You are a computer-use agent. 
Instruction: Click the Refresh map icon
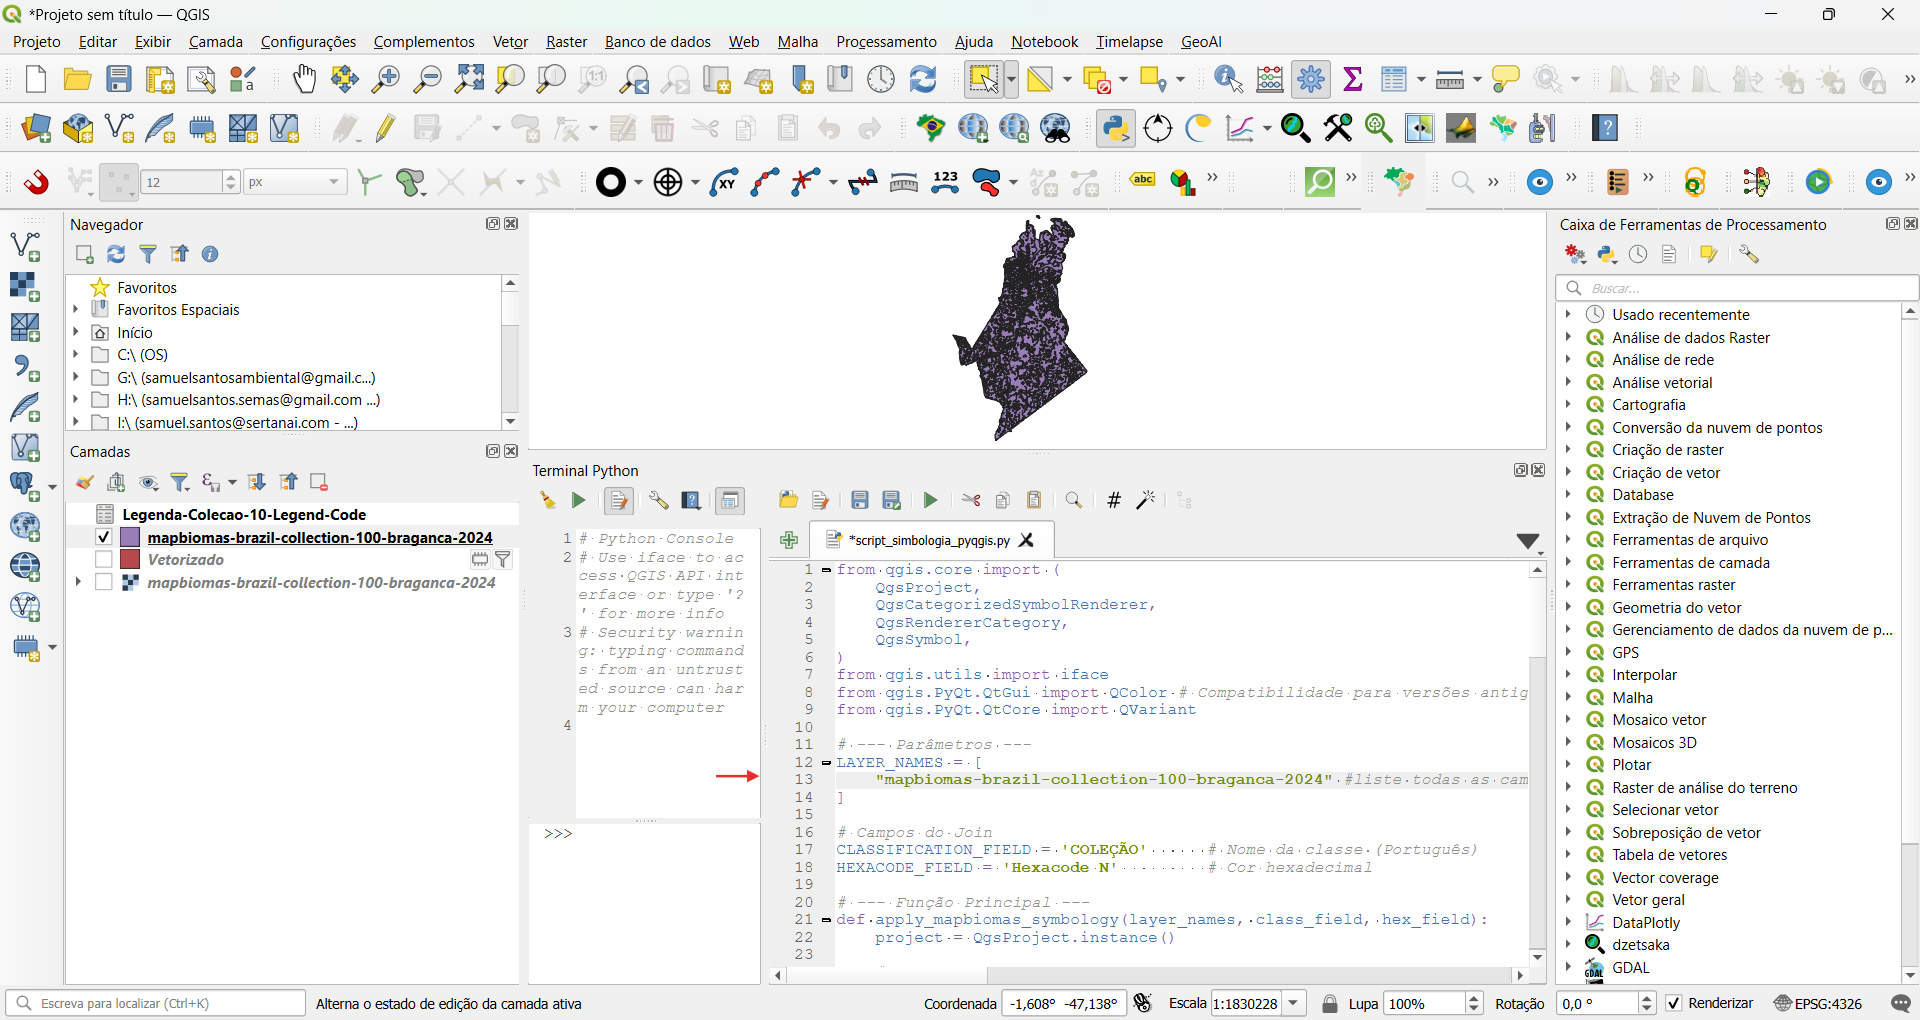pos(923,79)
